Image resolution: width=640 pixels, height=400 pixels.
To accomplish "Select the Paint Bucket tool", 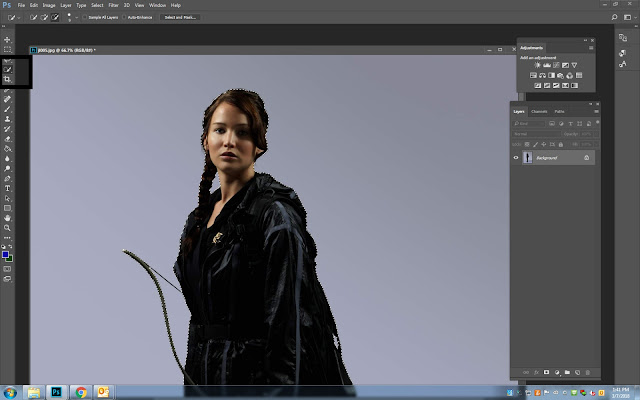I will (7, 149).
